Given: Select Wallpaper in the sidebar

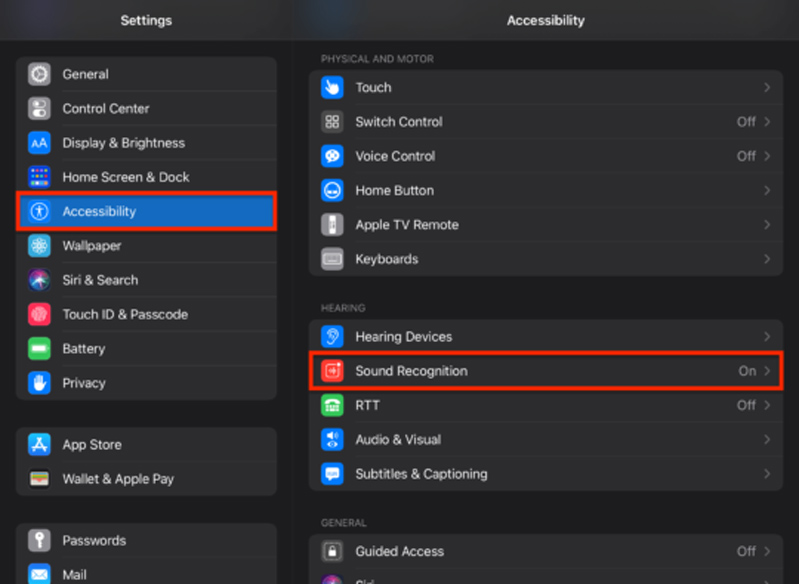Looking at the screenshot, I should [x=146, y=246].
